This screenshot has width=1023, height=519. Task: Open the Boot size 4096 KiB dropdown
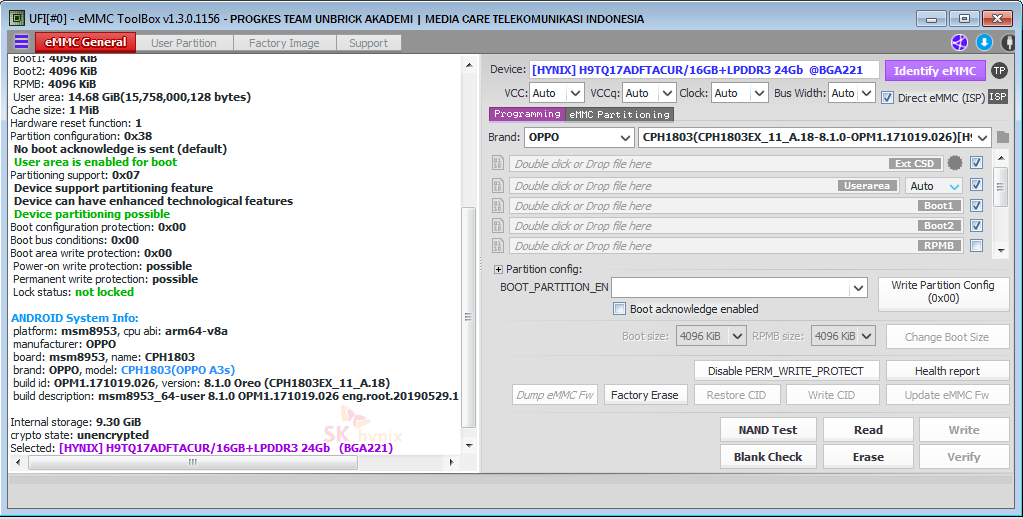[710, 336]
